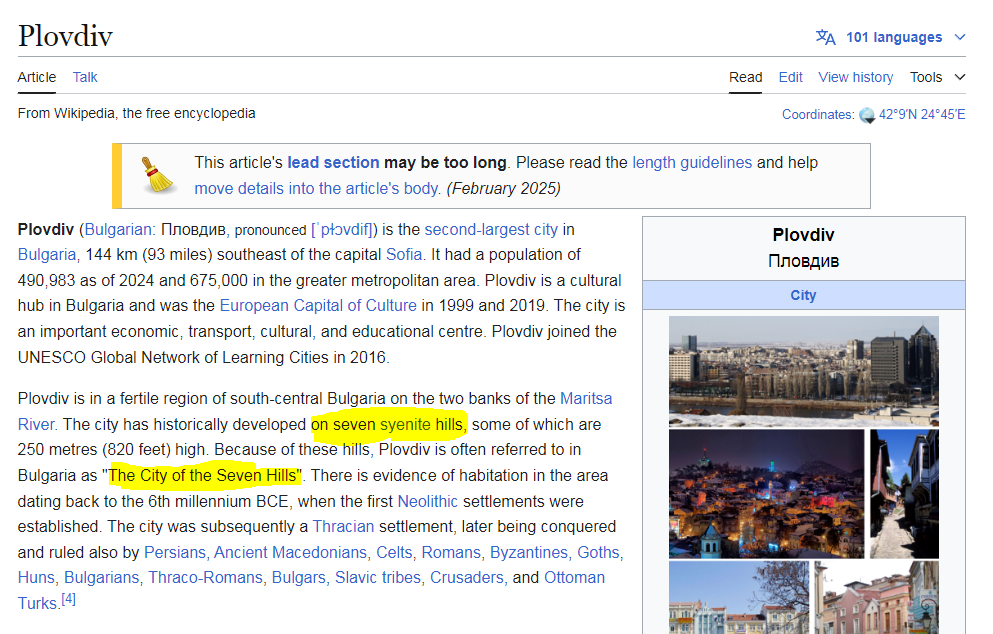Click the language translation icon
The height and width of the screenshot is (634, 993).
tap(825, 37)
